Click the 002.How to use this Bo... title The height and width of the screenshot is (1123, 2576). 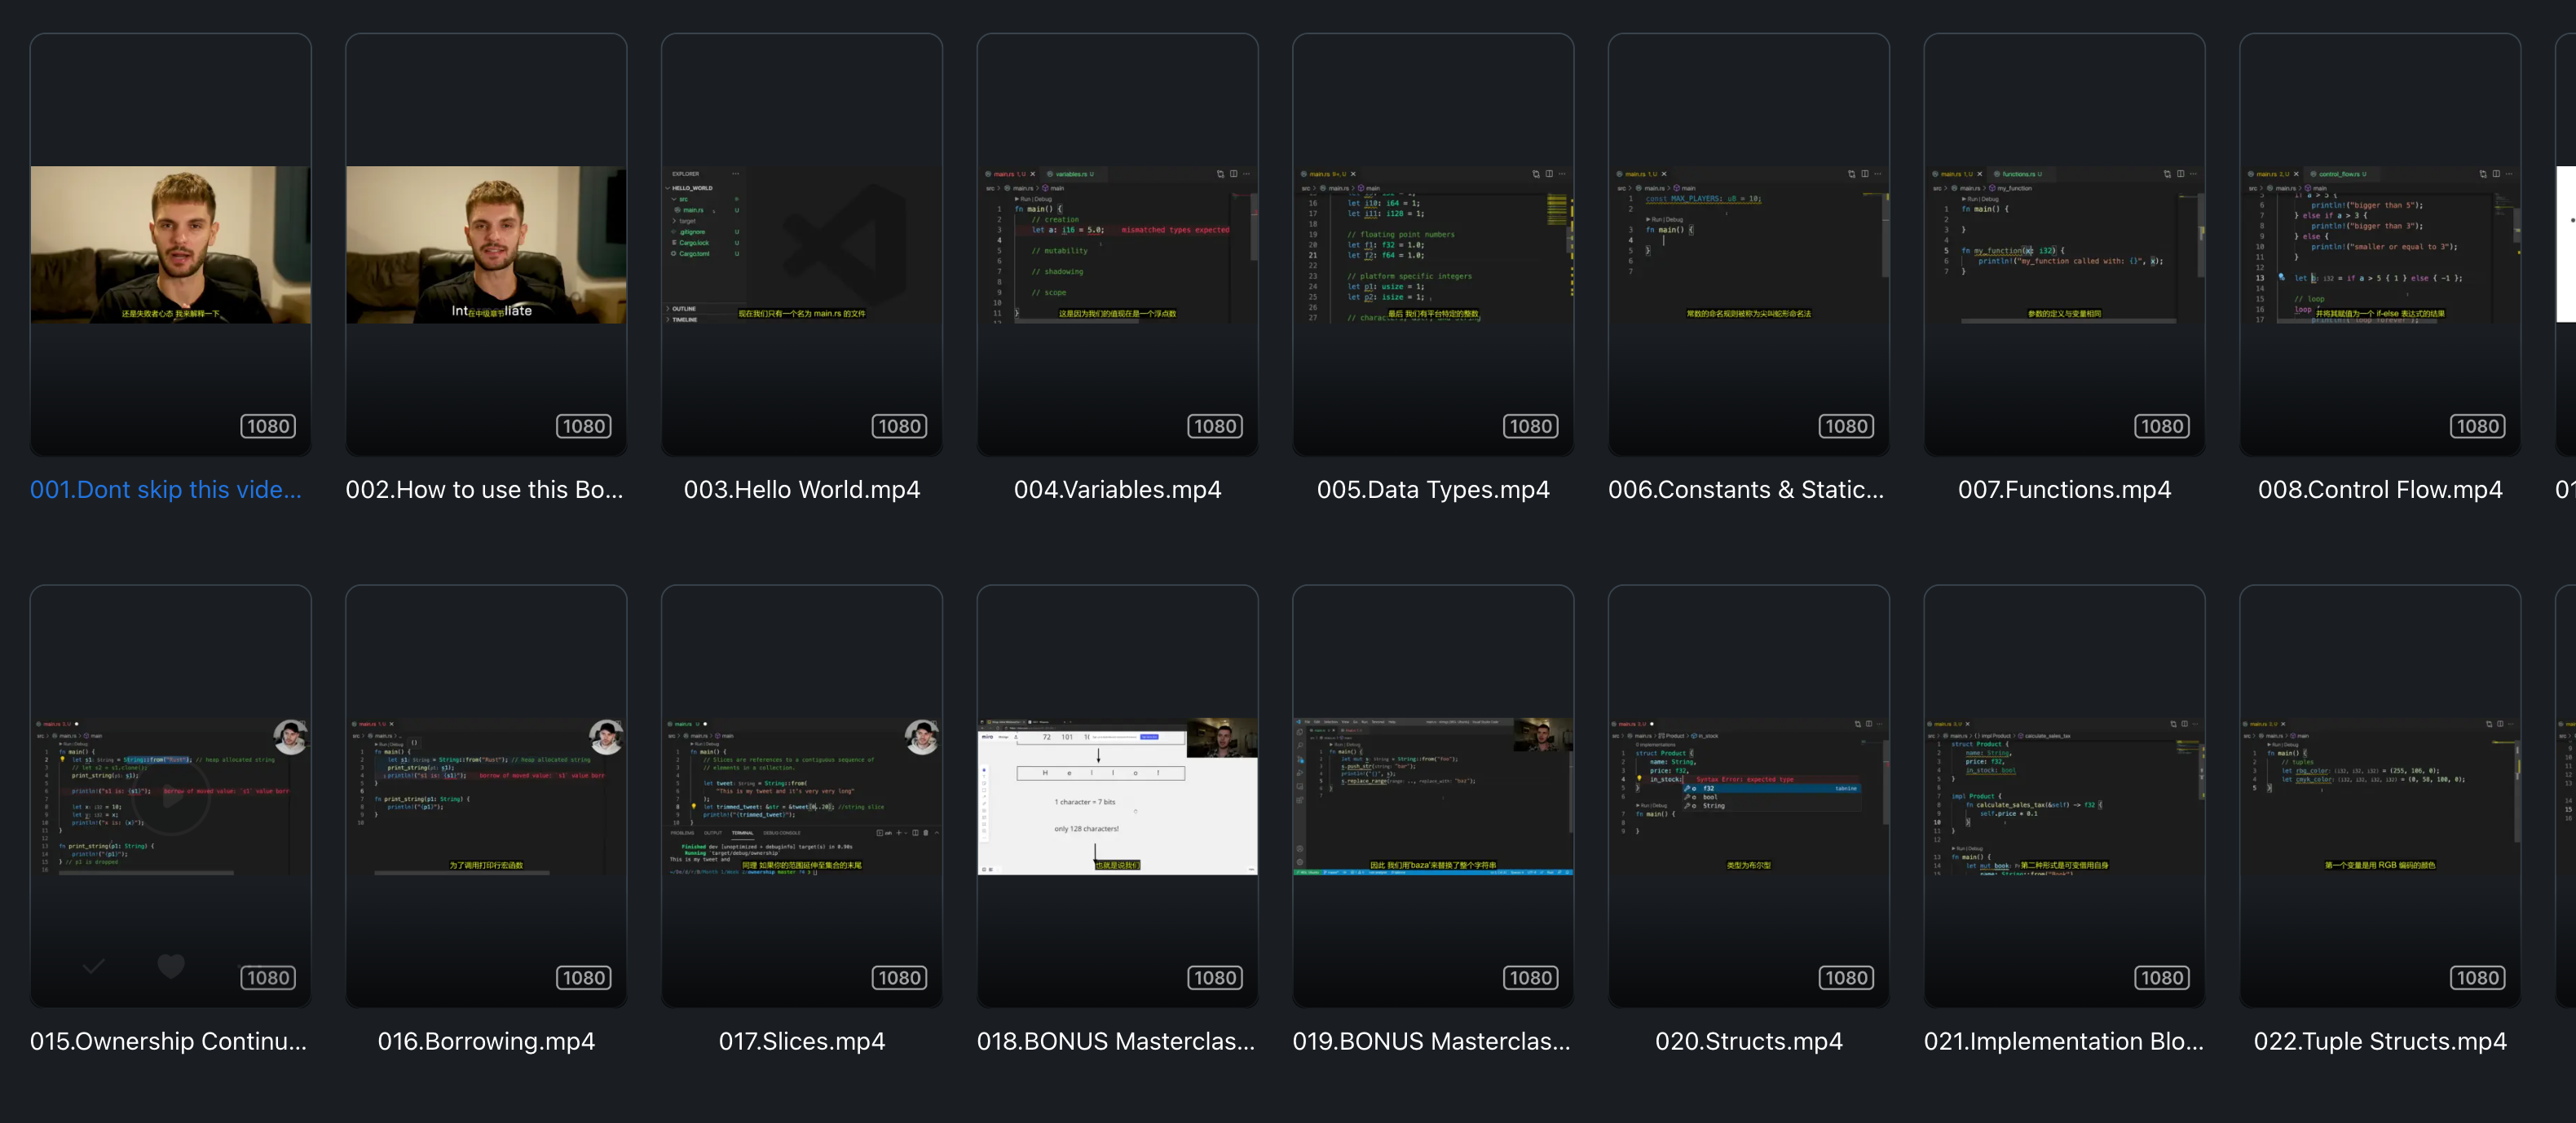click(484, 489)
